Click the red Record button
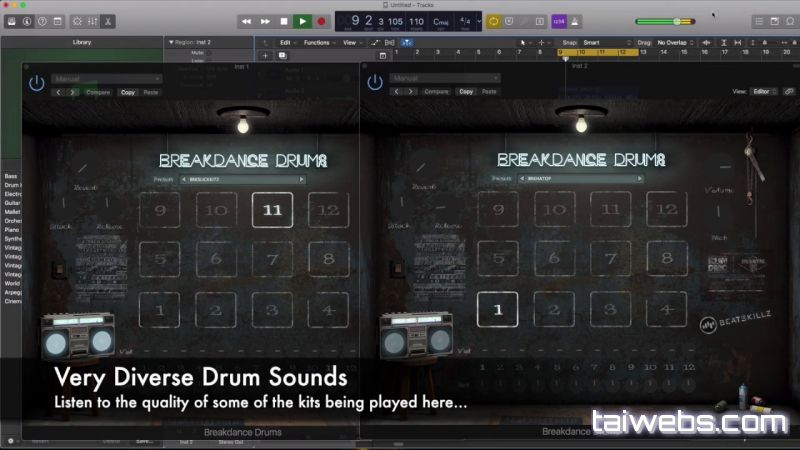Viewport: 800px width, 450px height. point(322,21)
